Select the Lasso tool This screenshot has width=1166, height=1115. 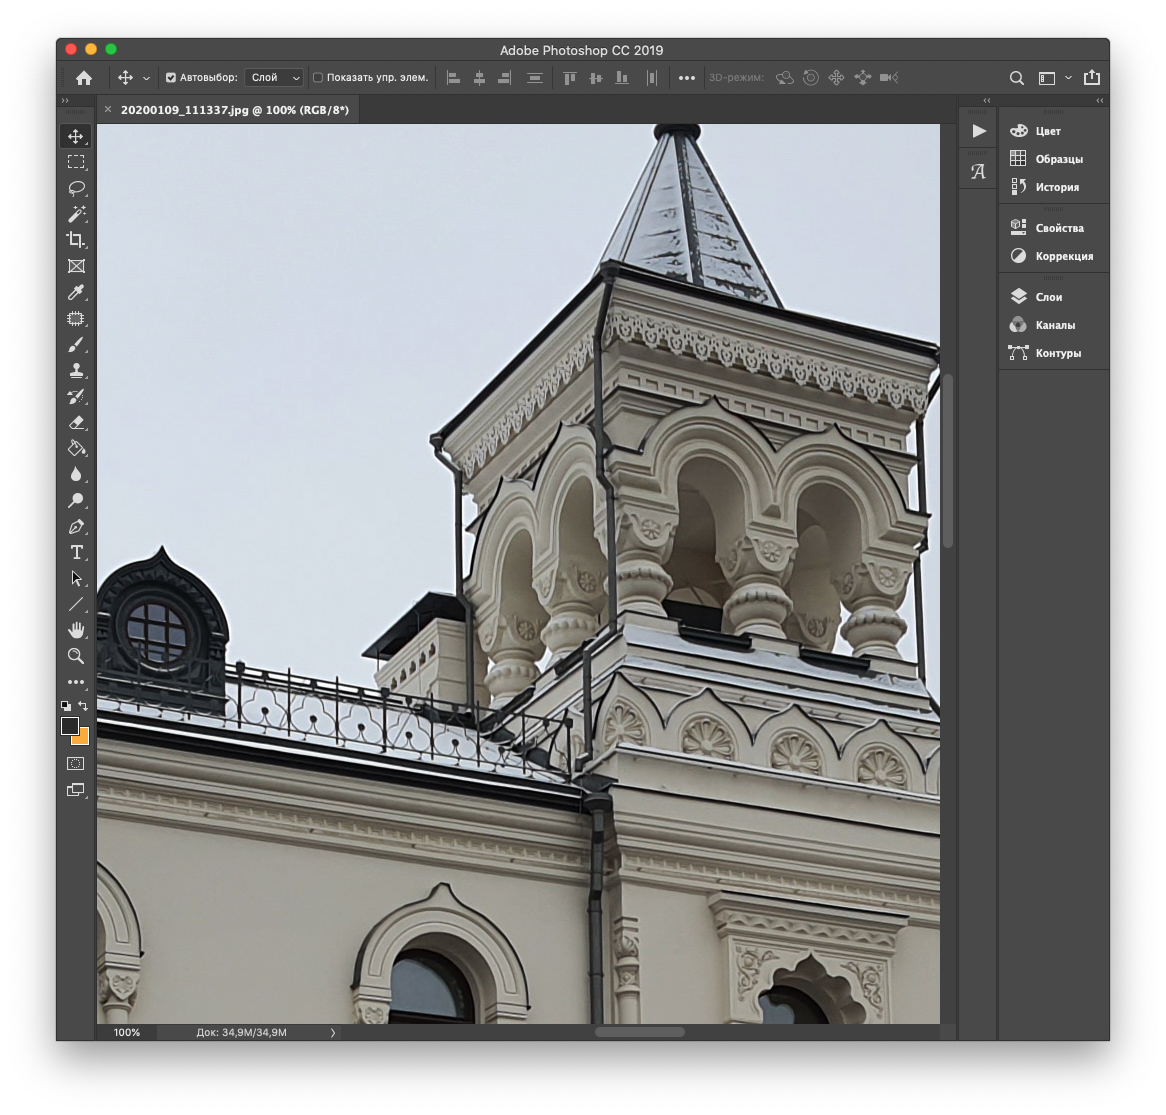point(76,188)
